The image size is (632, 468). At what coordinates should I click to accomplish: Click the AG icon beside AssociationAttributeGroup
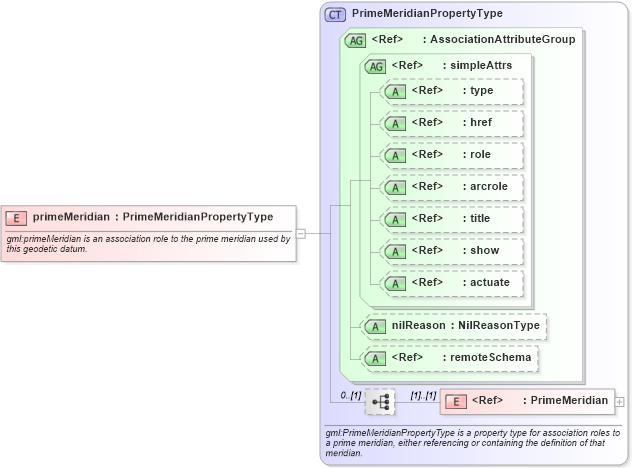(x=355, y=40)
